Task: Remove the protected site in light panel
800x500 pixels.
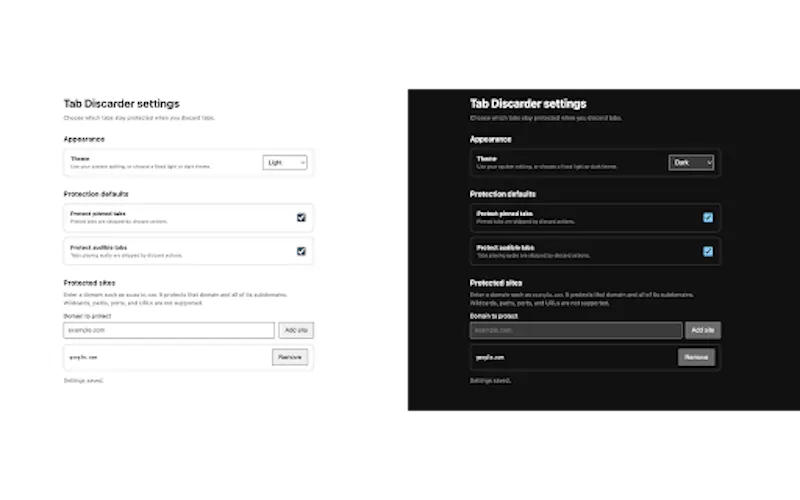Action: (x=290, y=357)
